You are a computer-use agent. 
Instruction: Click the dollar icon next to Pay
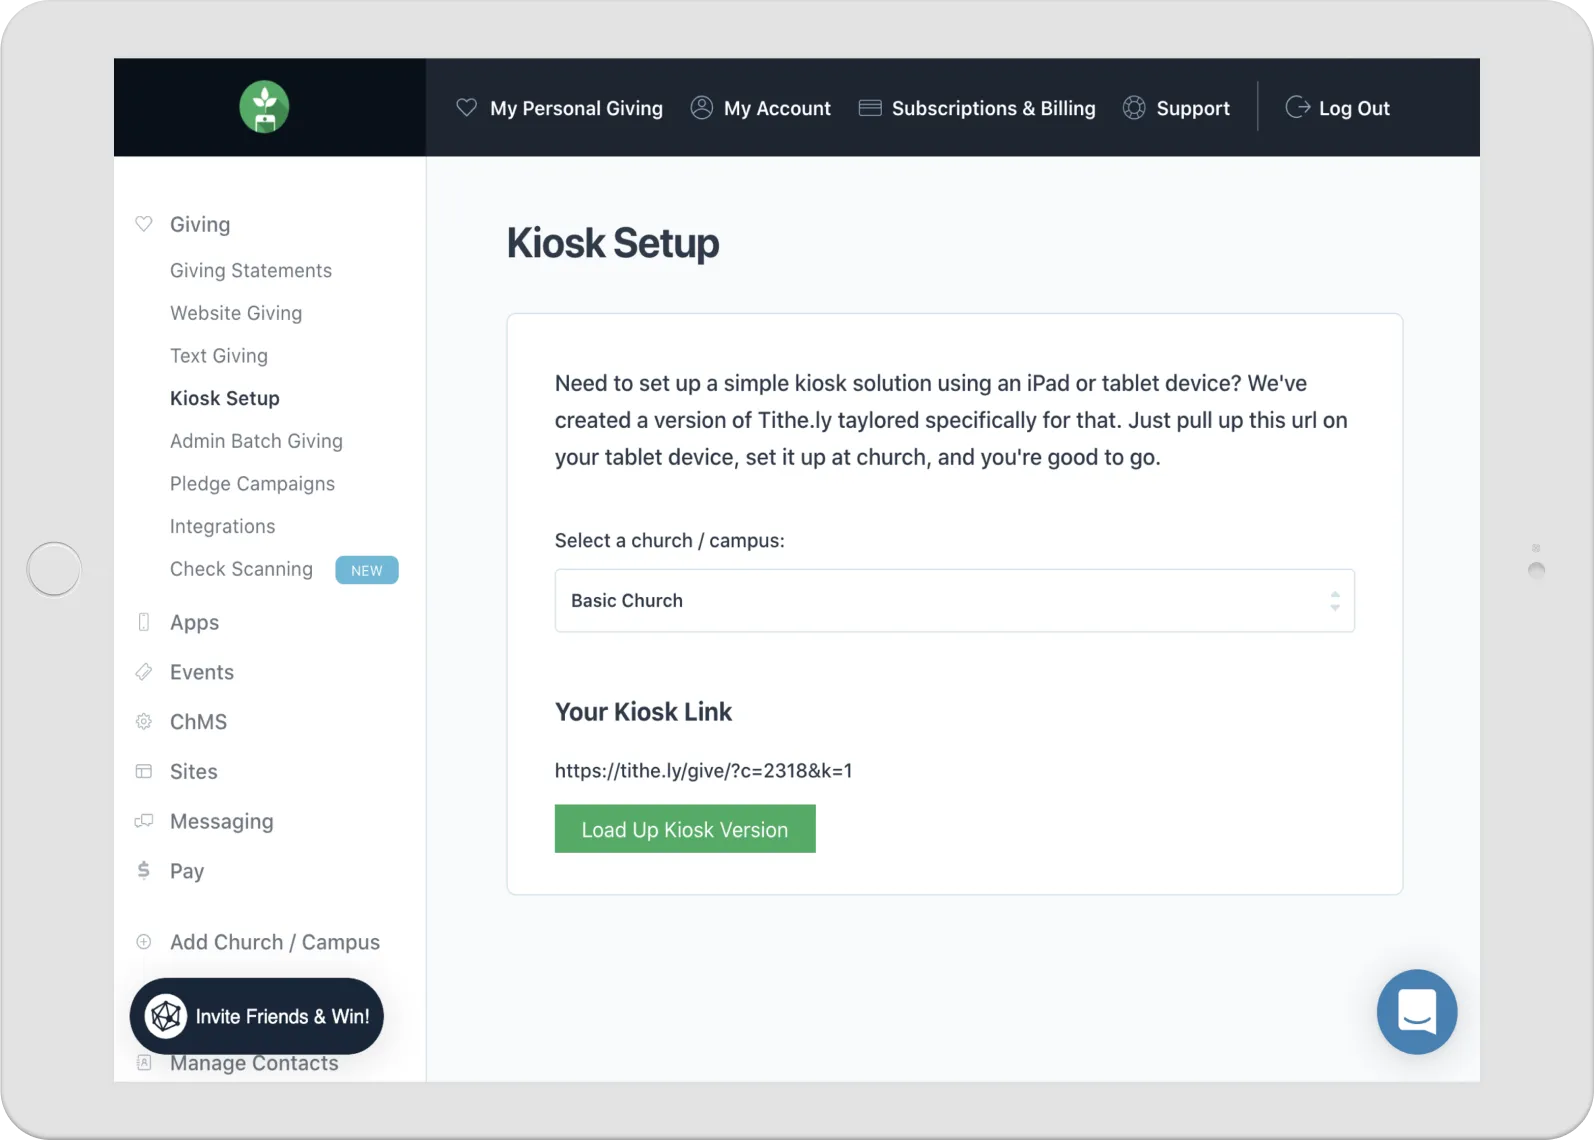pyautogui.click(x=144, y=870)
